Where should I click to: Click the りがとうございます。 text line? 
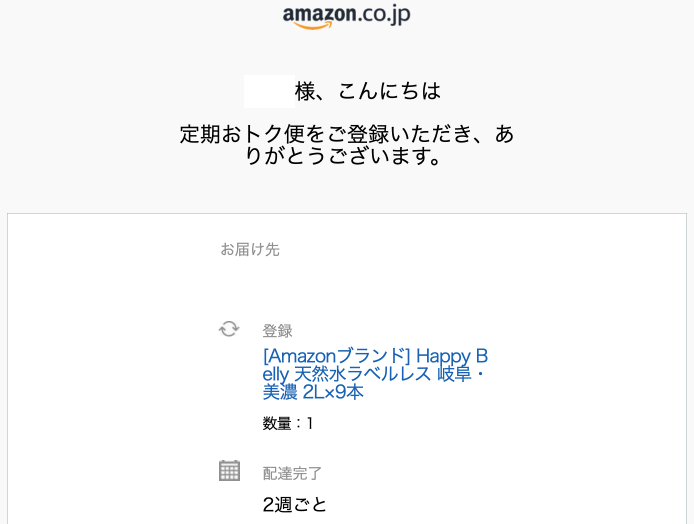344,156
